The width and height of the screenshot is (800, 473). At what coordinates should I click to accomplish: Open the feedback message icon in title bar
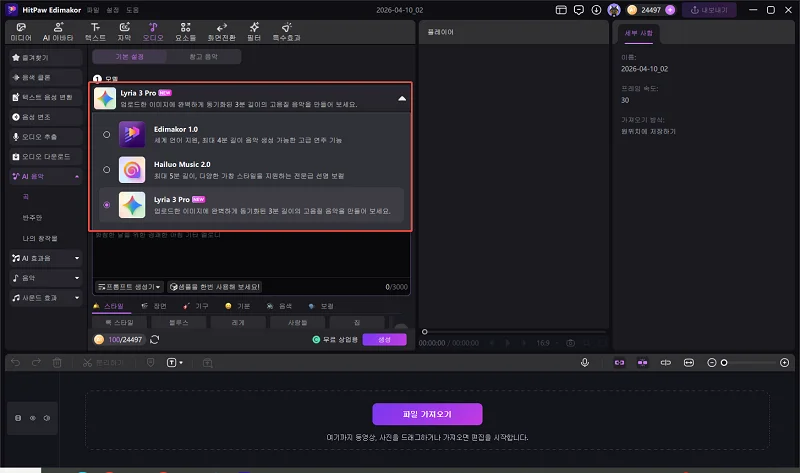click(579, 10)
